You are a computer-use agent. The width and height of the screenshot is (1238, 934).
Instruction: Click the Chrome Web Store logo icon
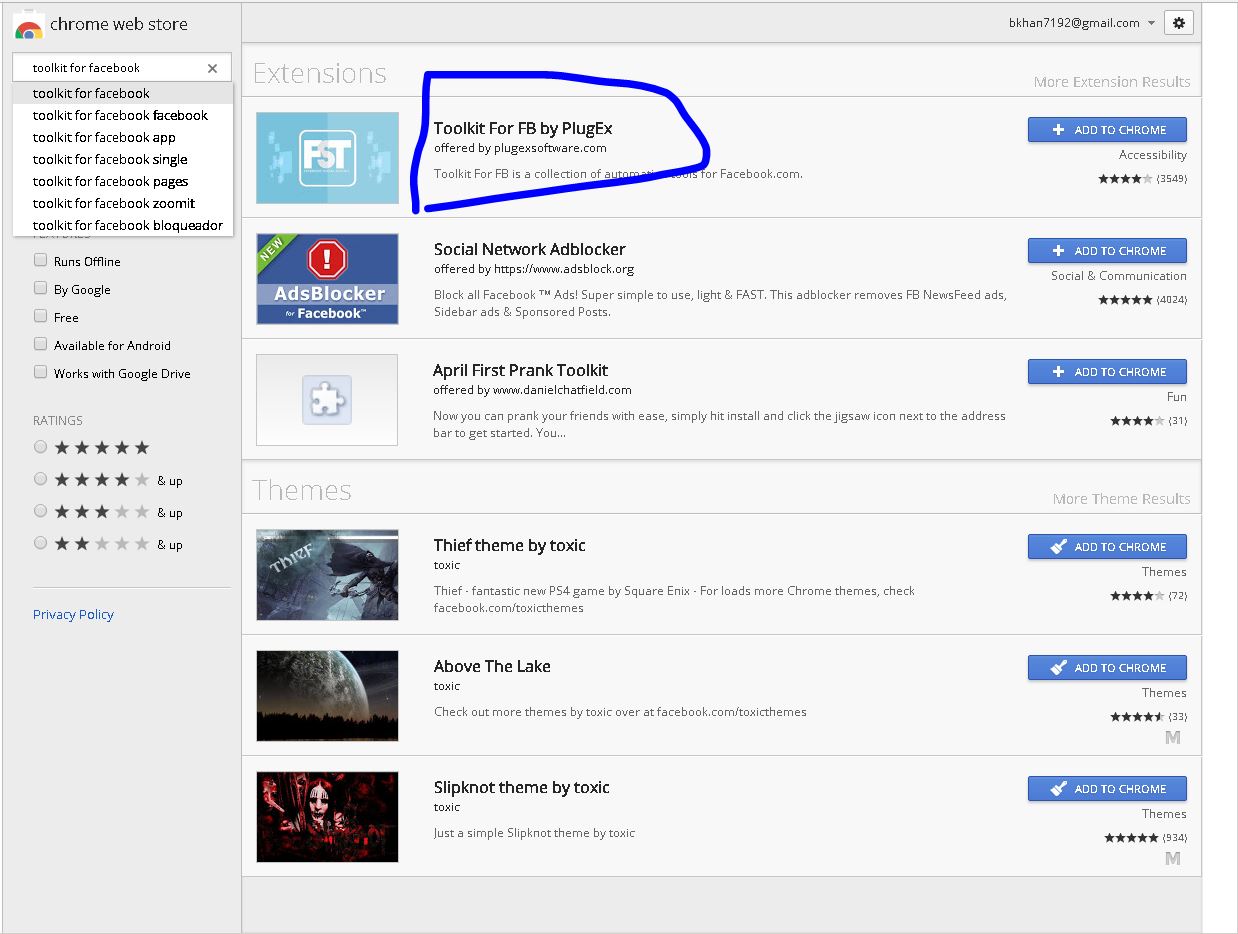click(28, 27)
